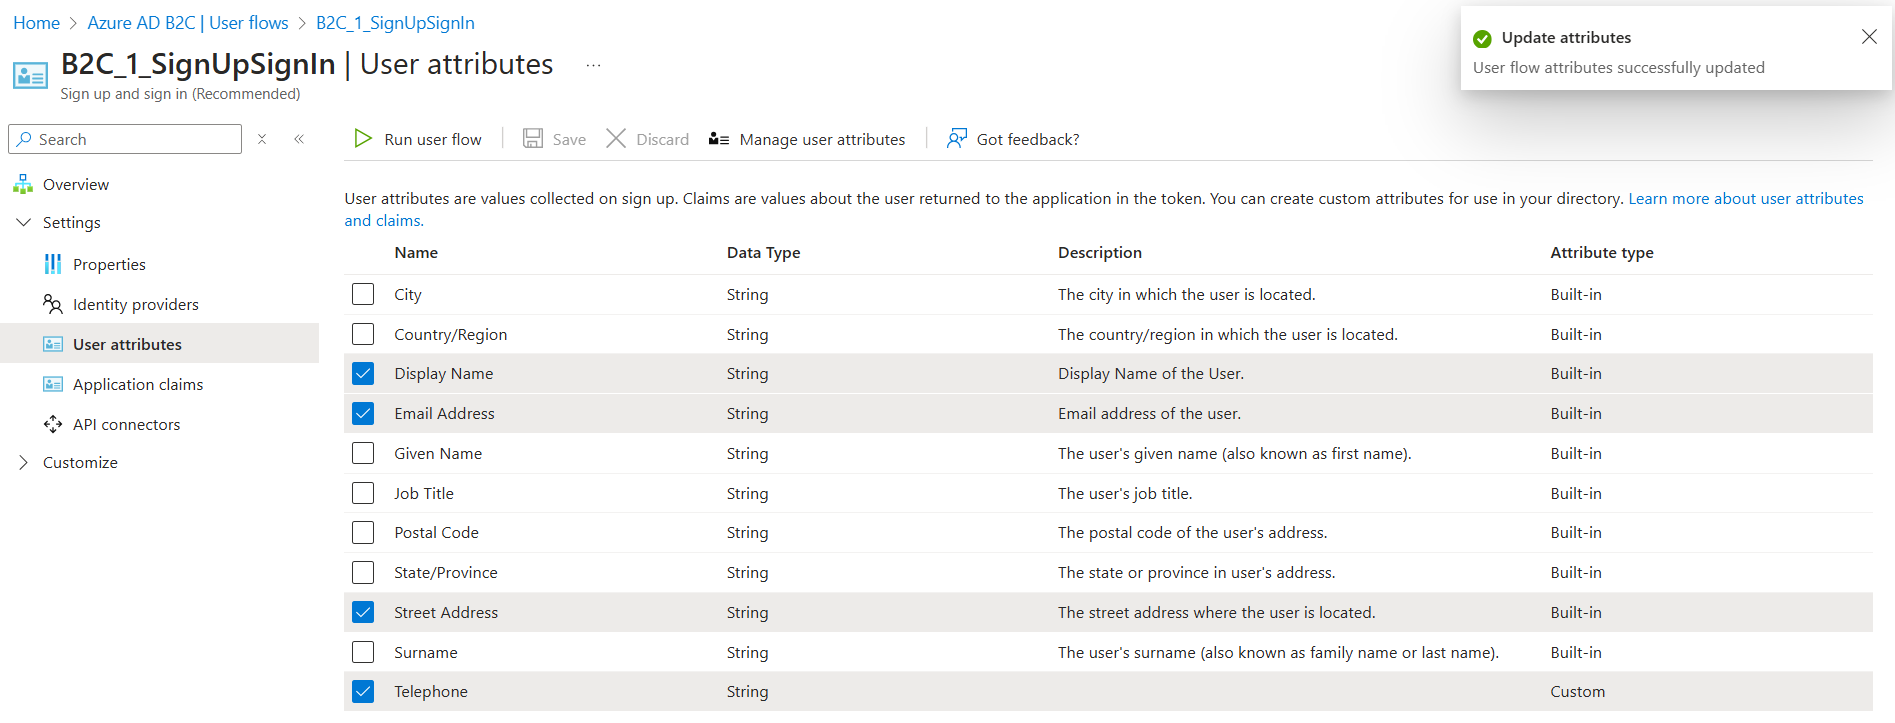1895x723 pixels.
Task: Collapse the sidebar with double-chevron icon
Action: coord(299,139)
